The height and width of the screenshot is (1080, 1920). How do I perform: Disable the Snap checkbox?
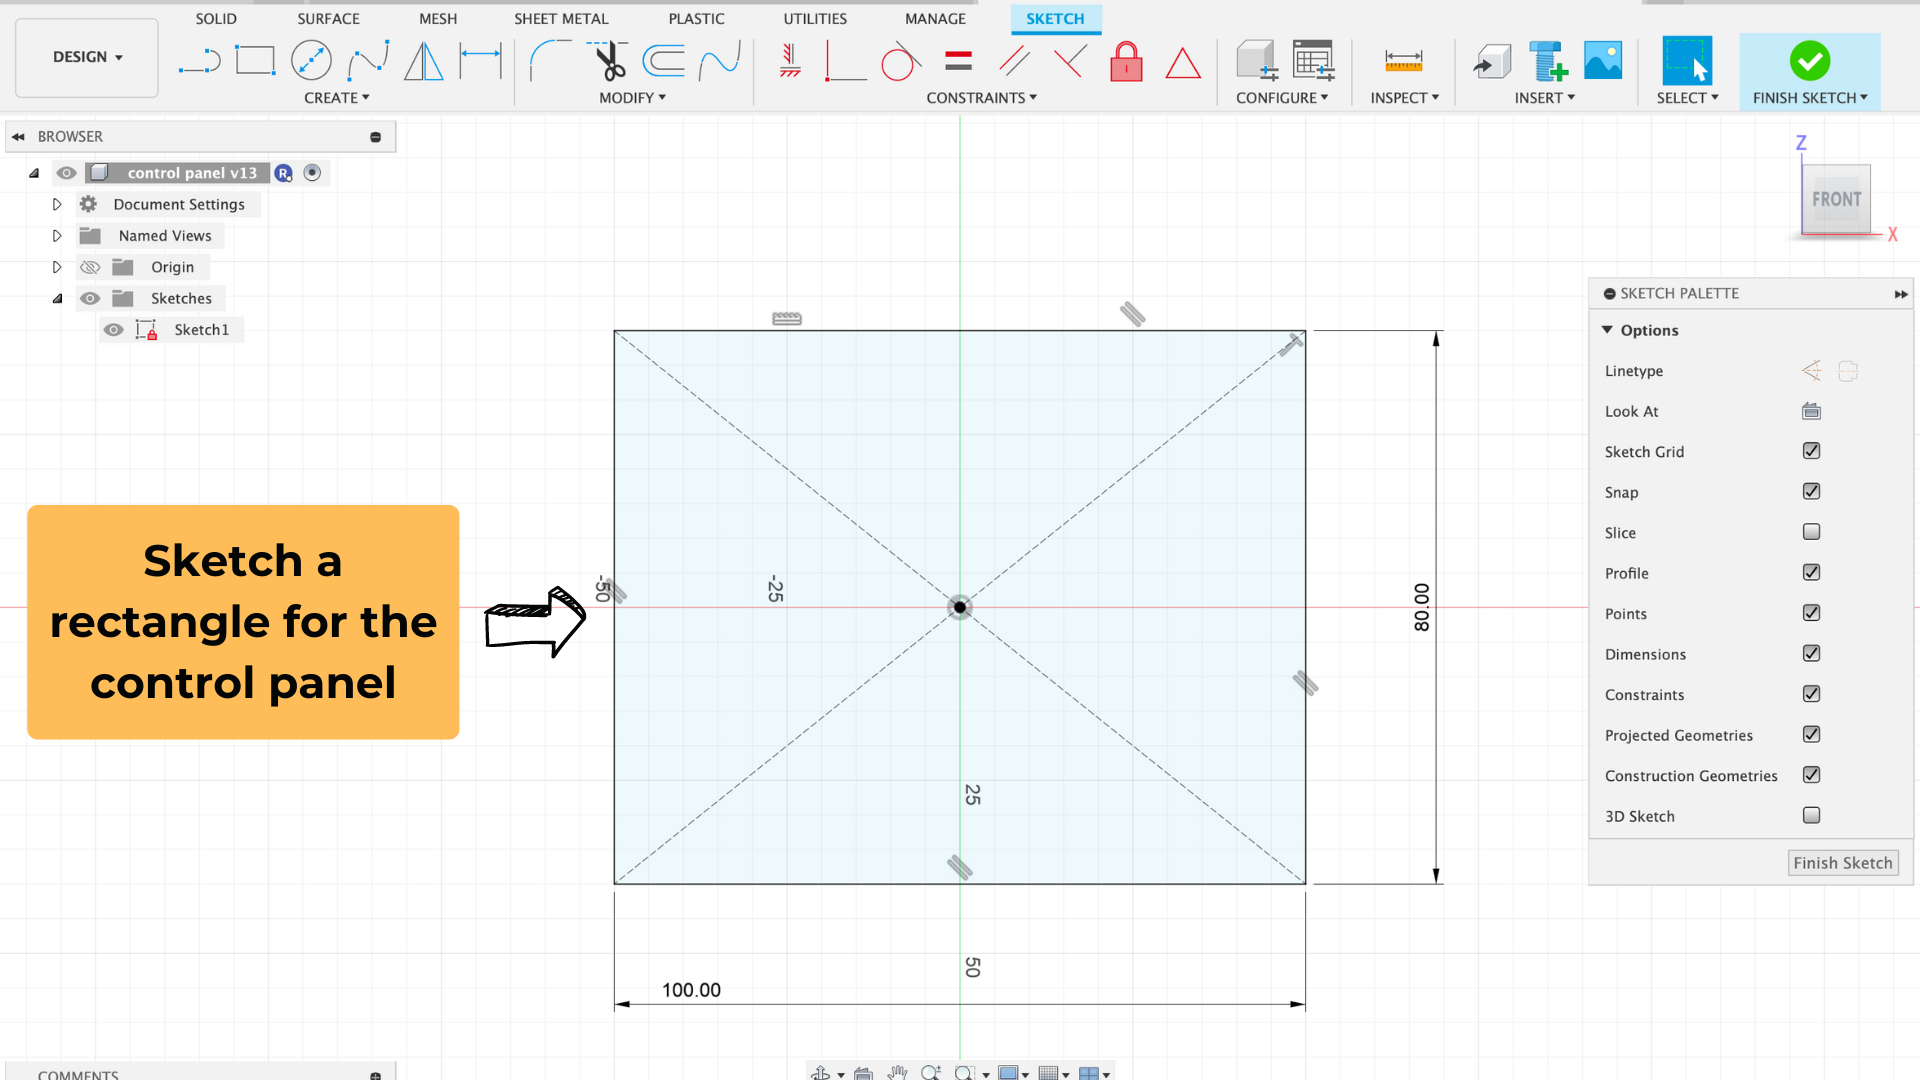[1812, 491]
